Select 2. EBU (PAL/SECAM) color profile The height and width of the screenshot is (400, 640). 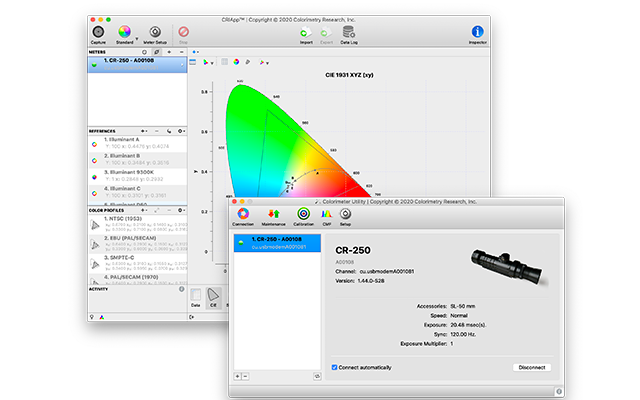click(138, 244)
